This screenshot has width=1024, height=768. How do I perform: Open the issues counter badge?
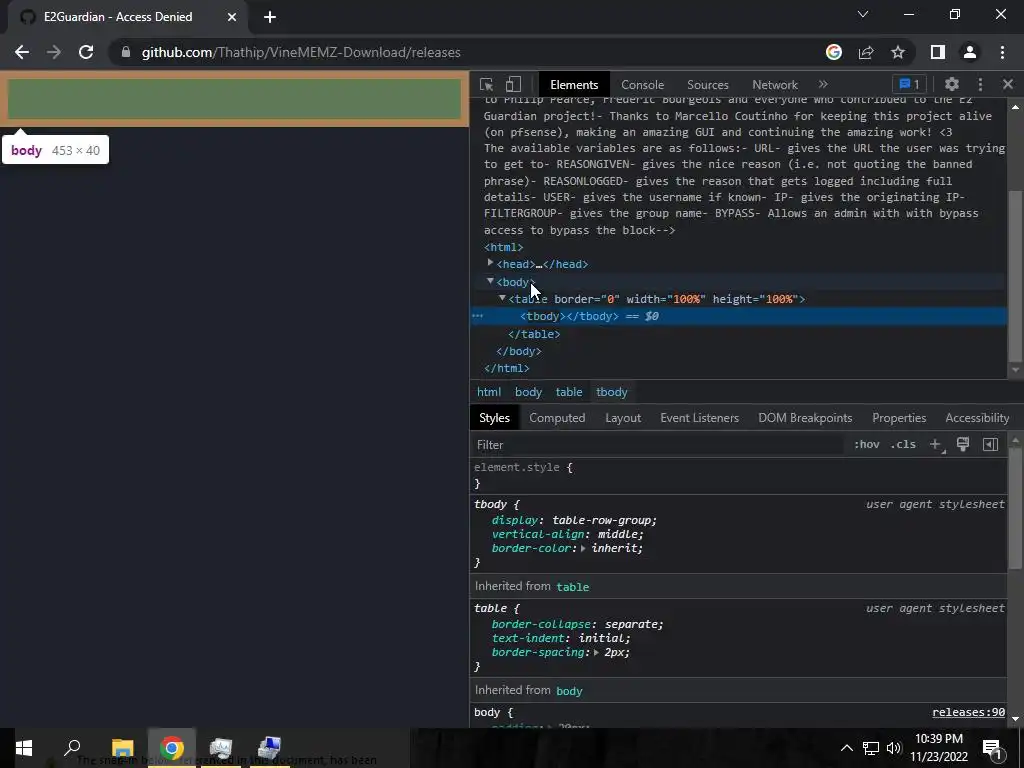910,84
